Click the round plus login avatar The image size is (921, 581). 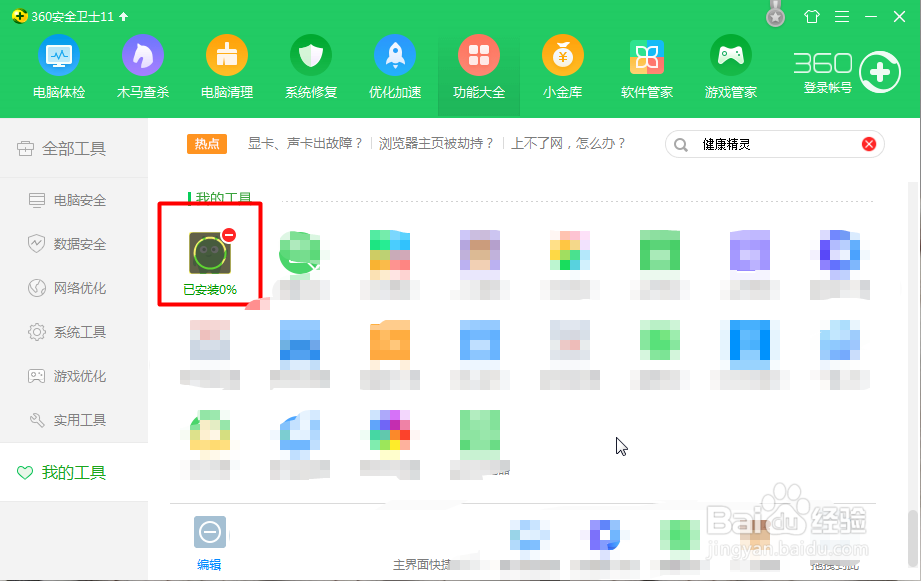coord(879,72)
